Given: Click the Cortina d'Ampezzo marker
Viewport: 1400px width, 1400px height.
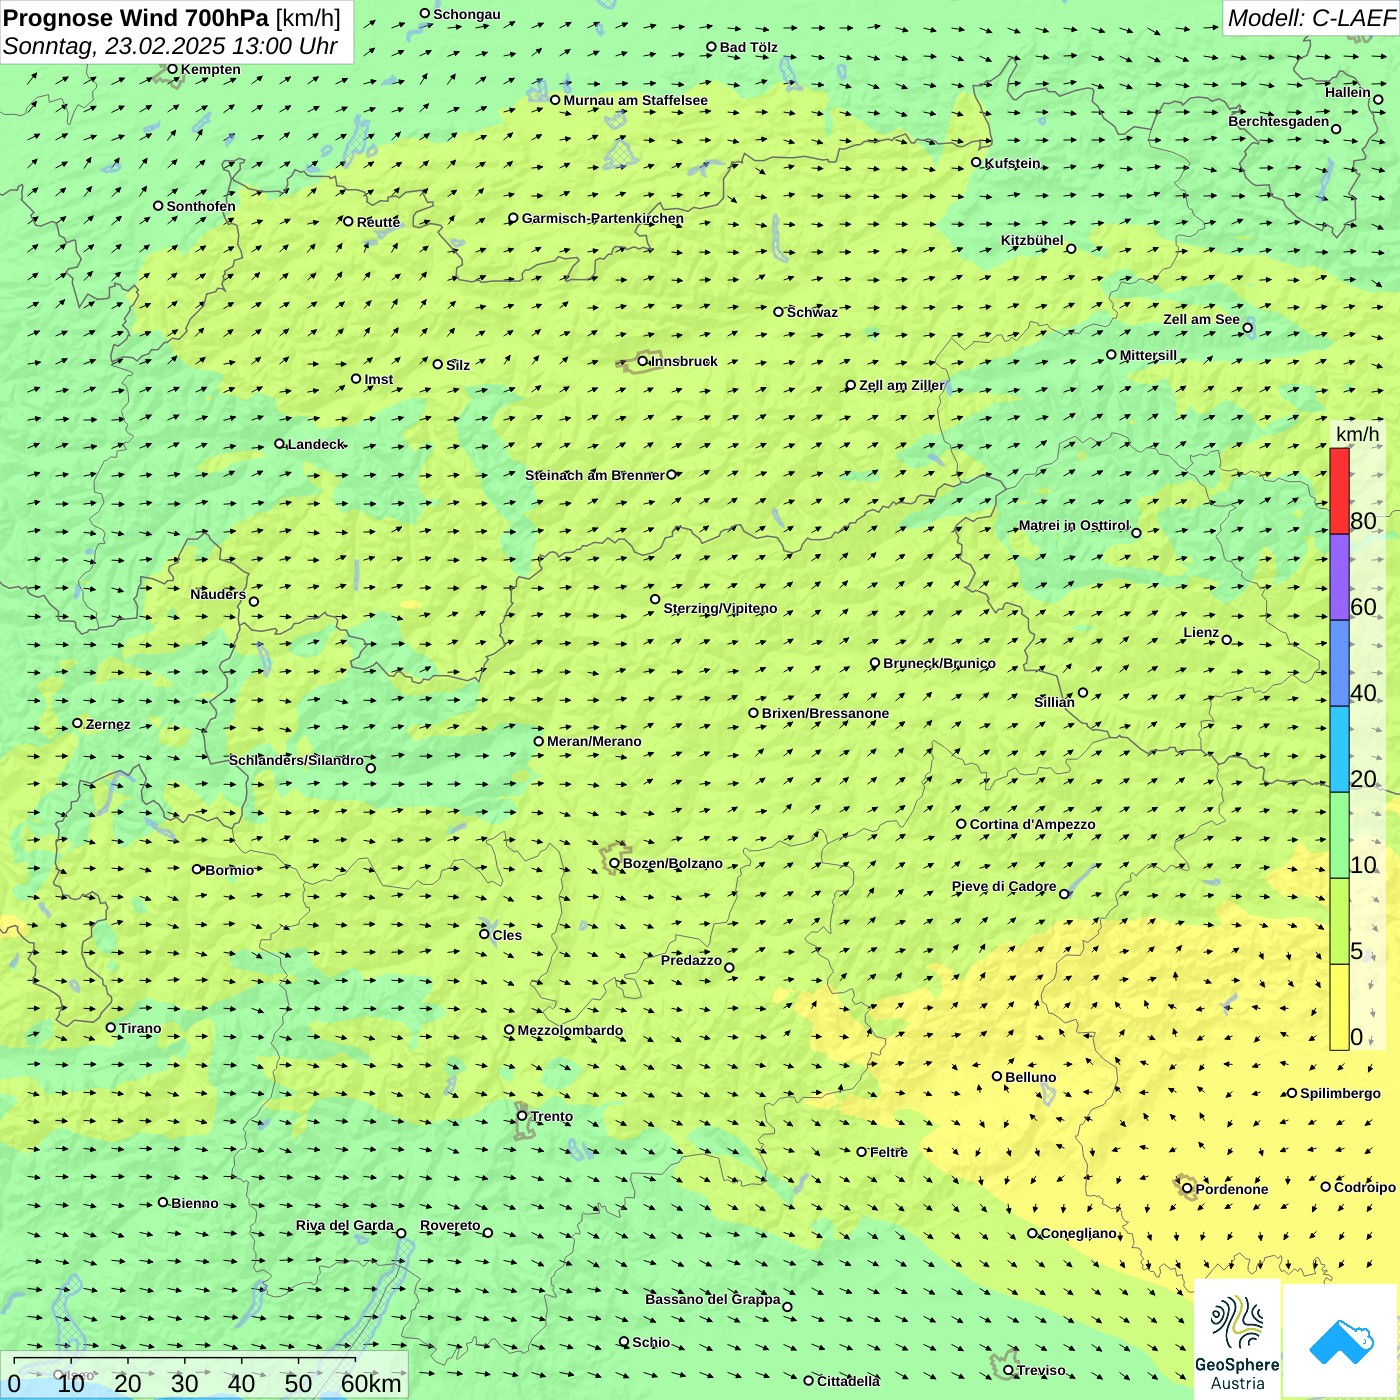Looking at the screenshot, I should 962,824.
